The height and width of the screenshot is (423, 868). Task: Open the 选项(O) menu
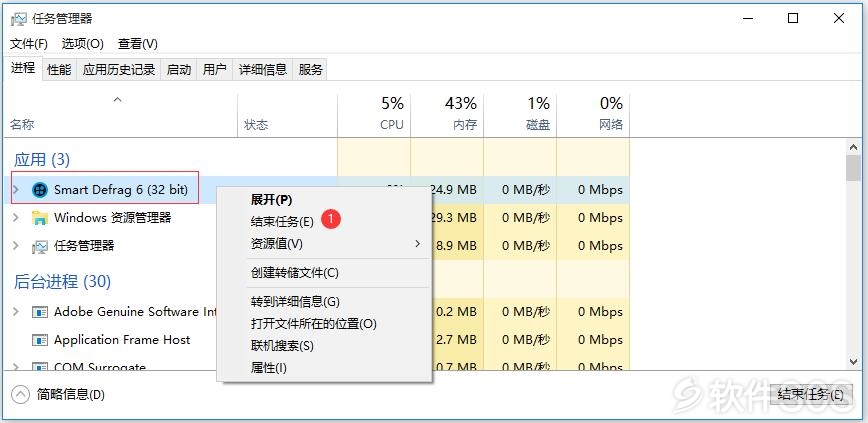[82, 44]
